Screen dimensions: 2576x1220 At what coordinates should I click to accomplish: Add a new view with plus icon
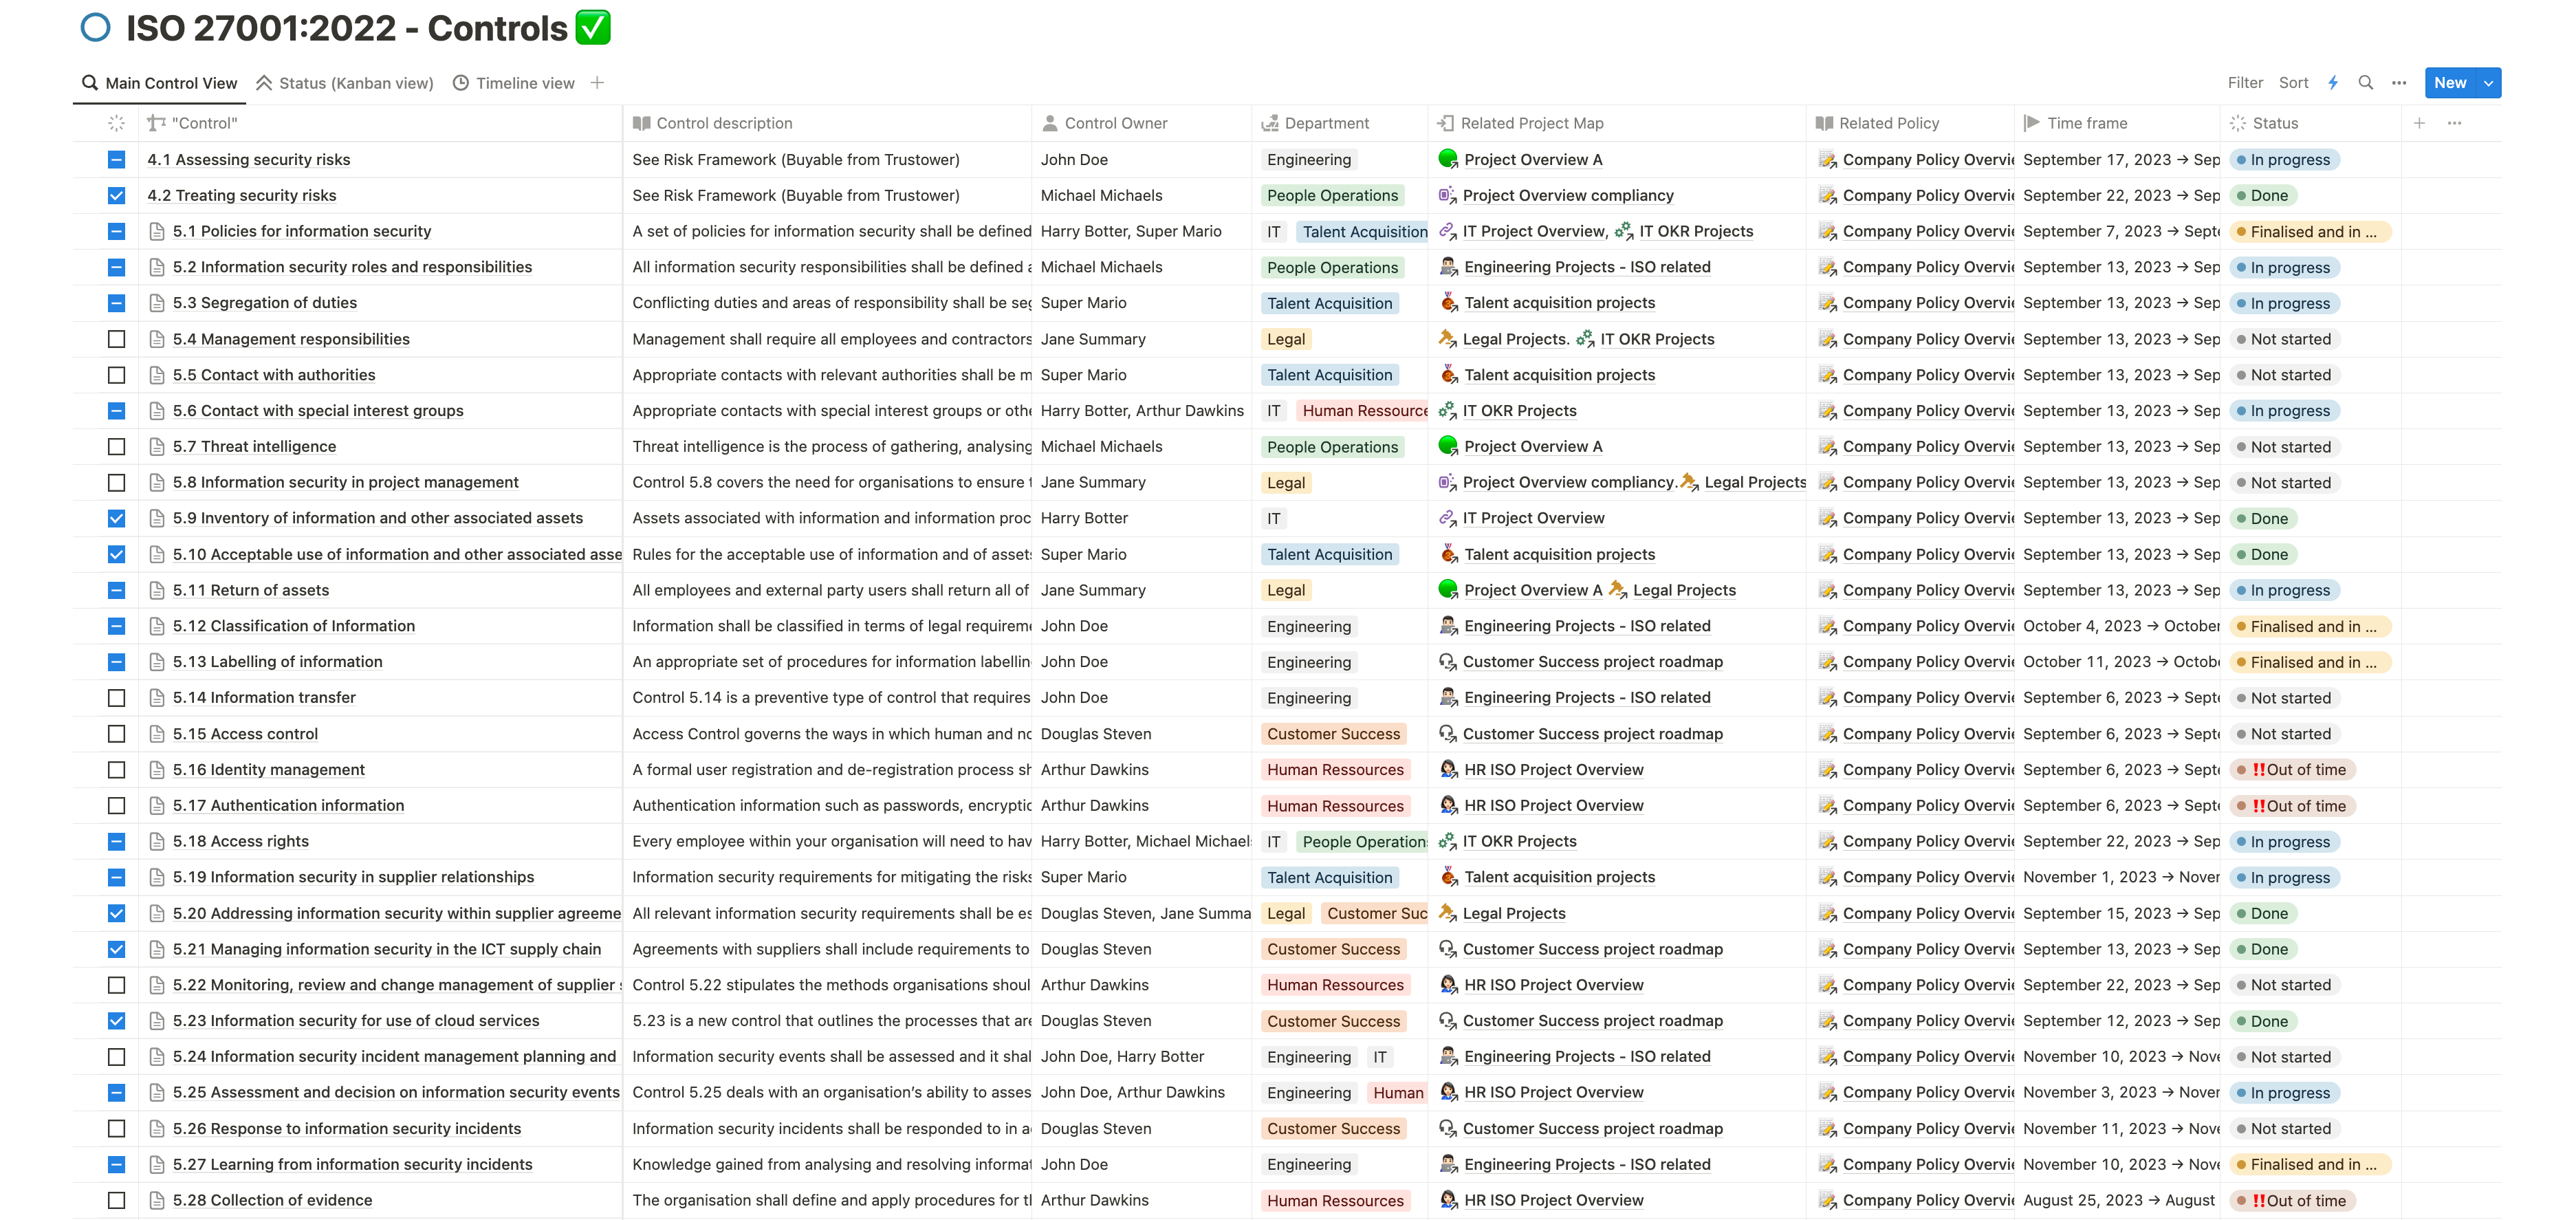pos(597,83)
